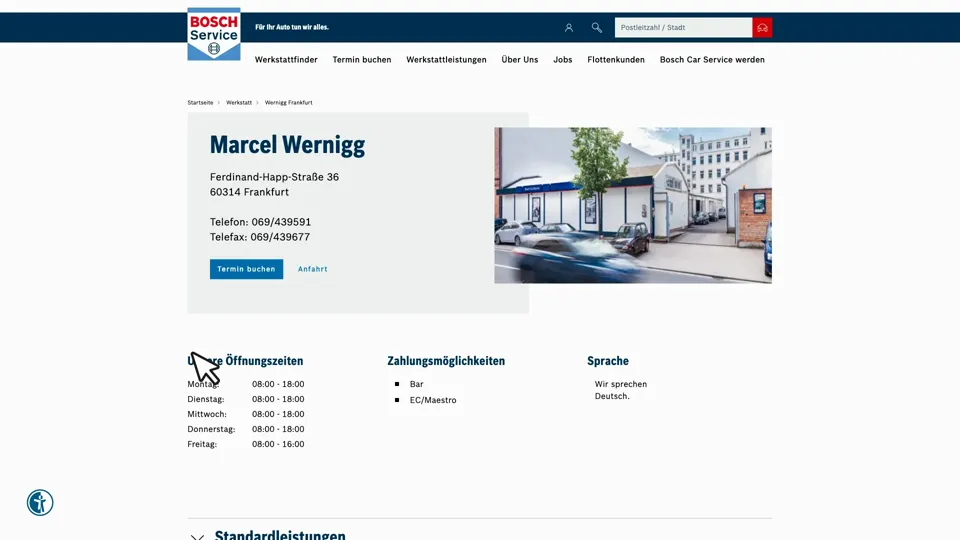Open the Jobs menu item

(x=563, y=59)
